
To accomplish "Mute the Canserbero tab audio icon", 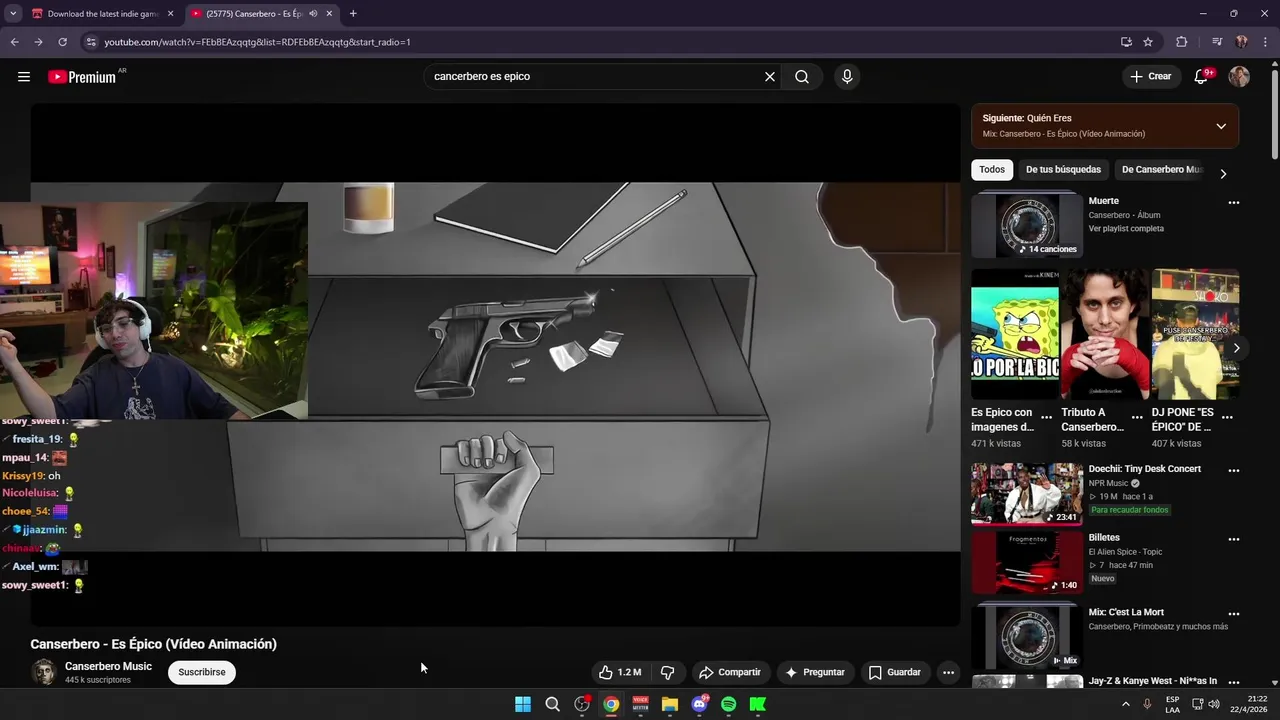I will pyautogui.click(x=313, y=14).
